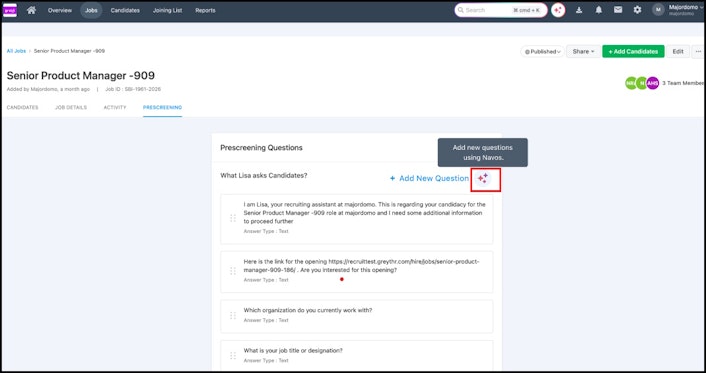Add questions using the Navos sparkle icon
Screen dimensions: 706x373
pos(483,179)
